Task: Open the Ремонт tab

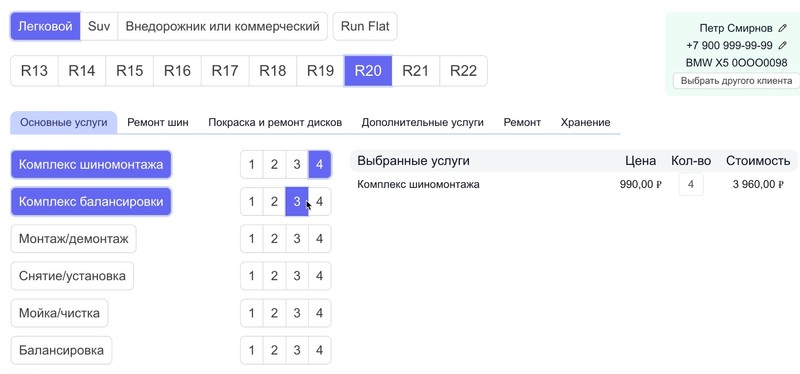Action: [522, 122]
